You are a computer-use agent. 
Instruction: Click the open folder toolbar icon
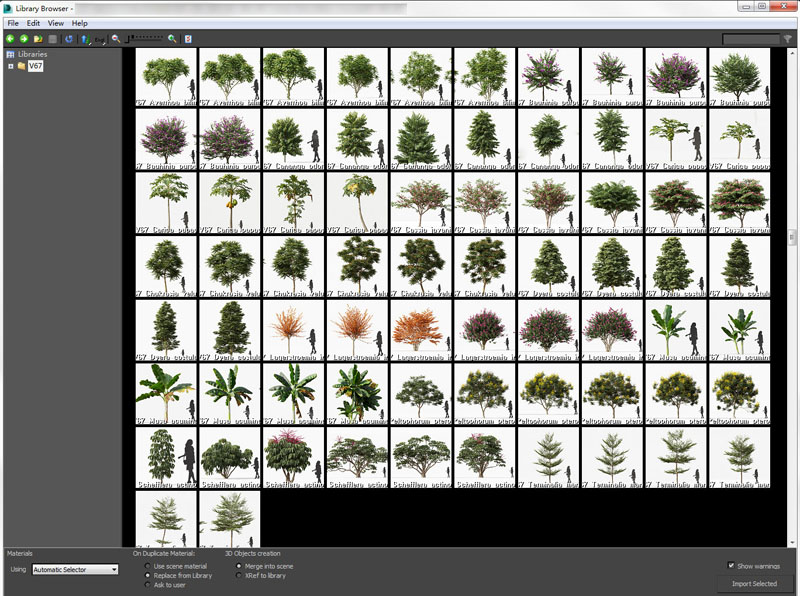38,39
